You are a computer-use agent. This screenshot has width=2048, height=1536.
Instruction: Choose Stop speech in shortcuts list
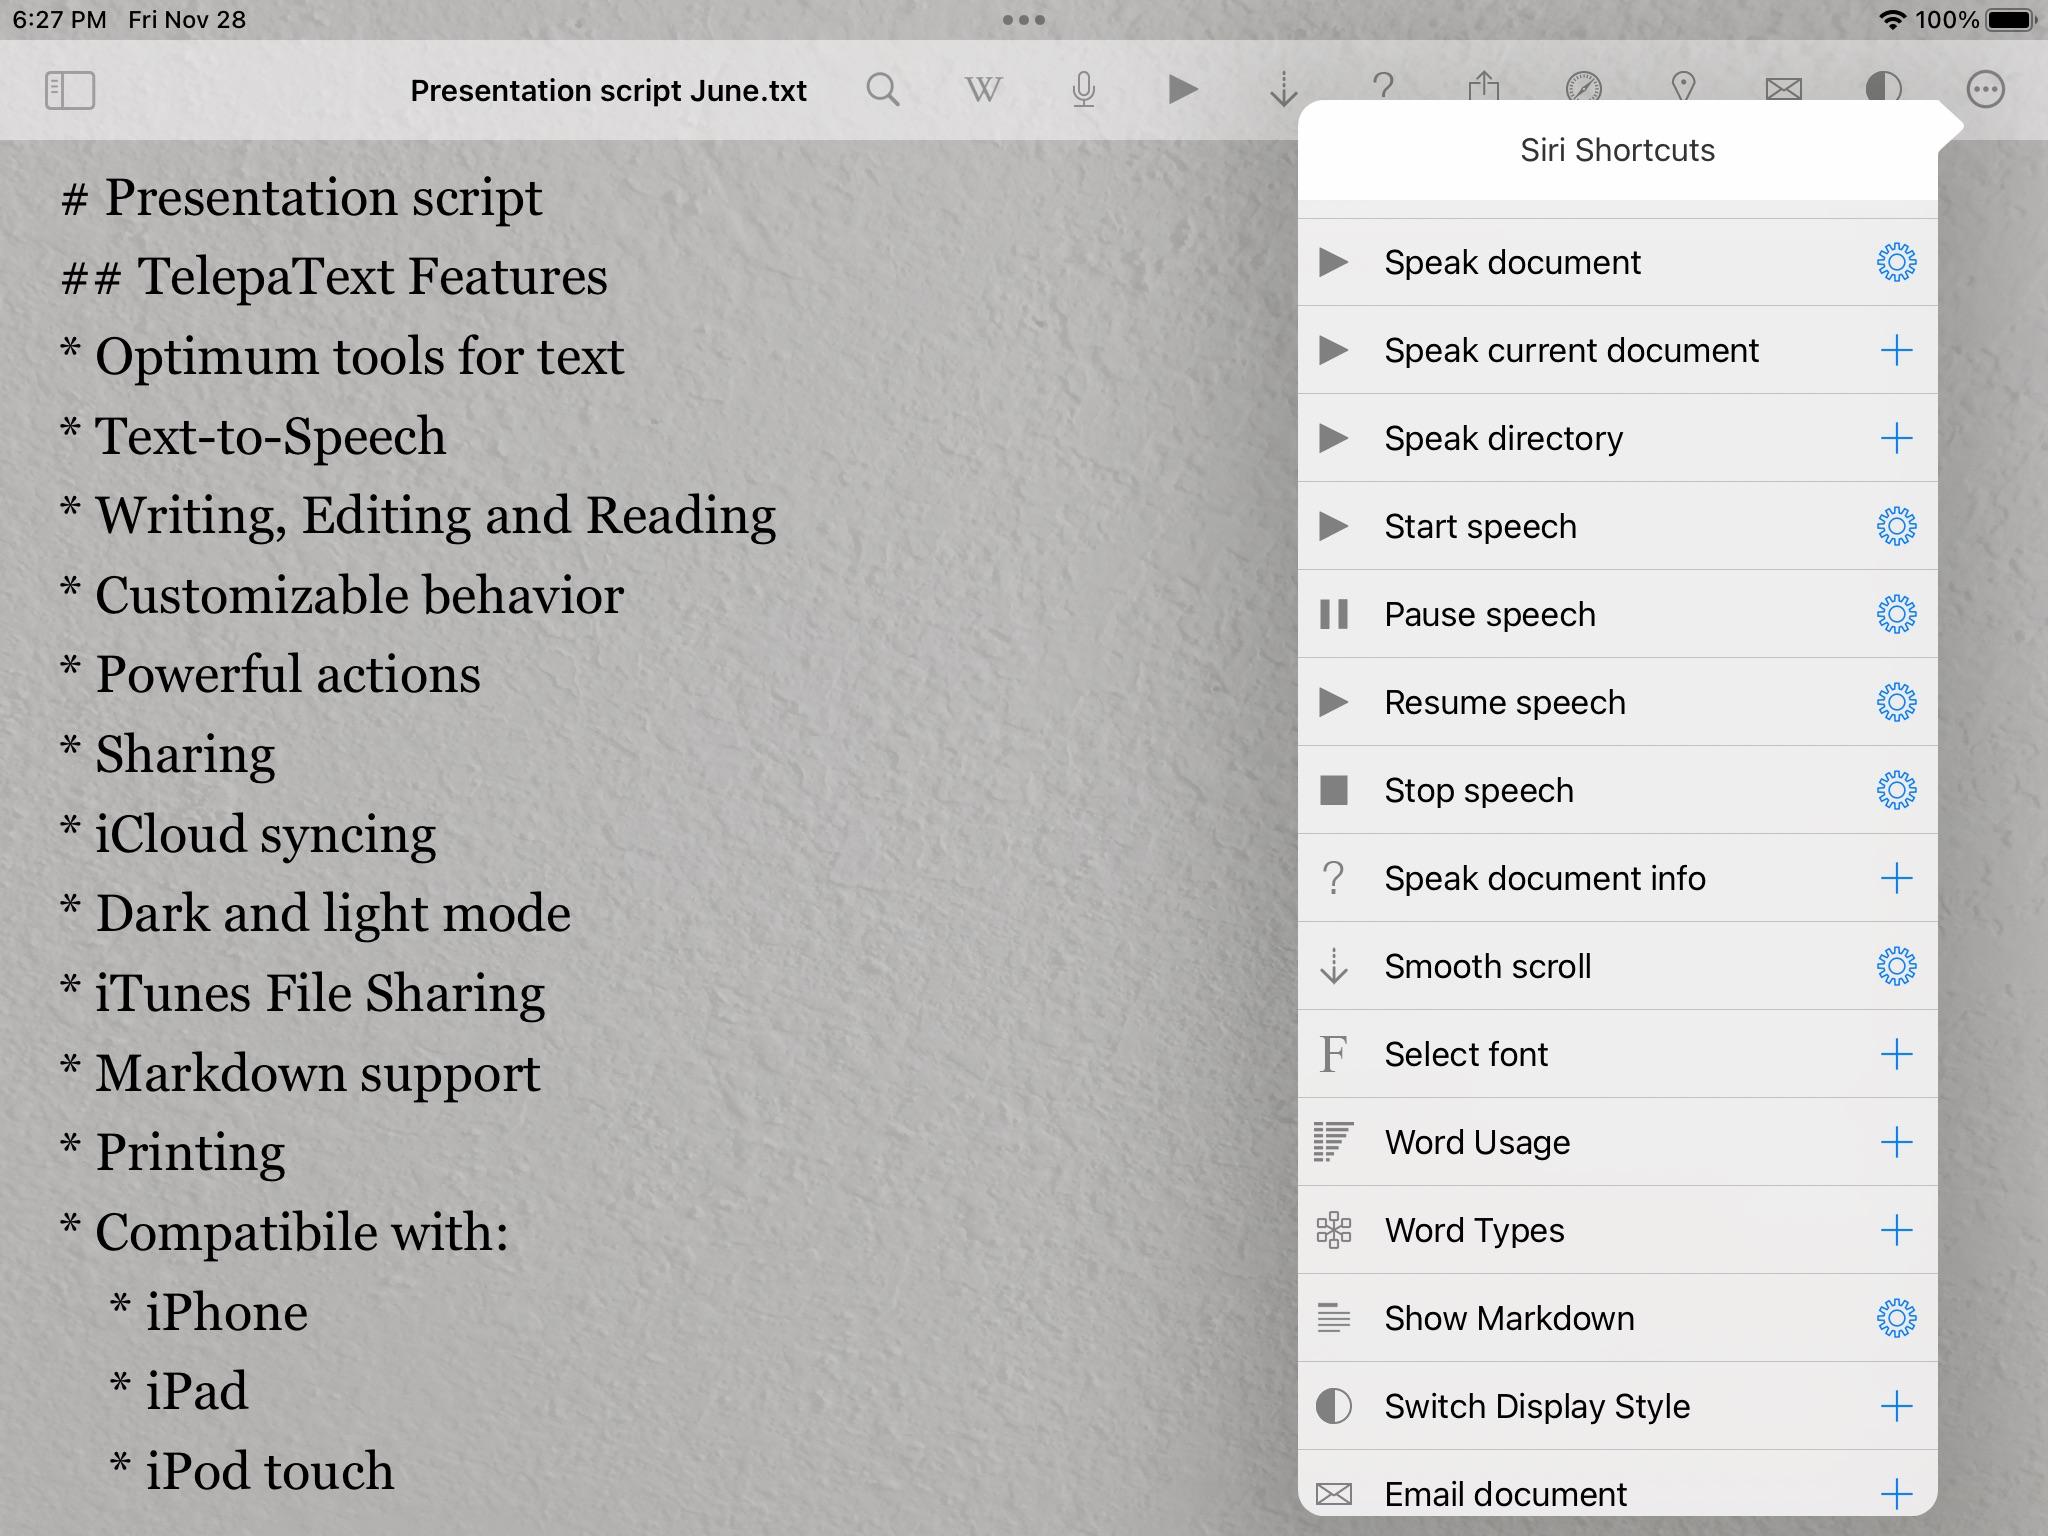tap(1478, 791)
